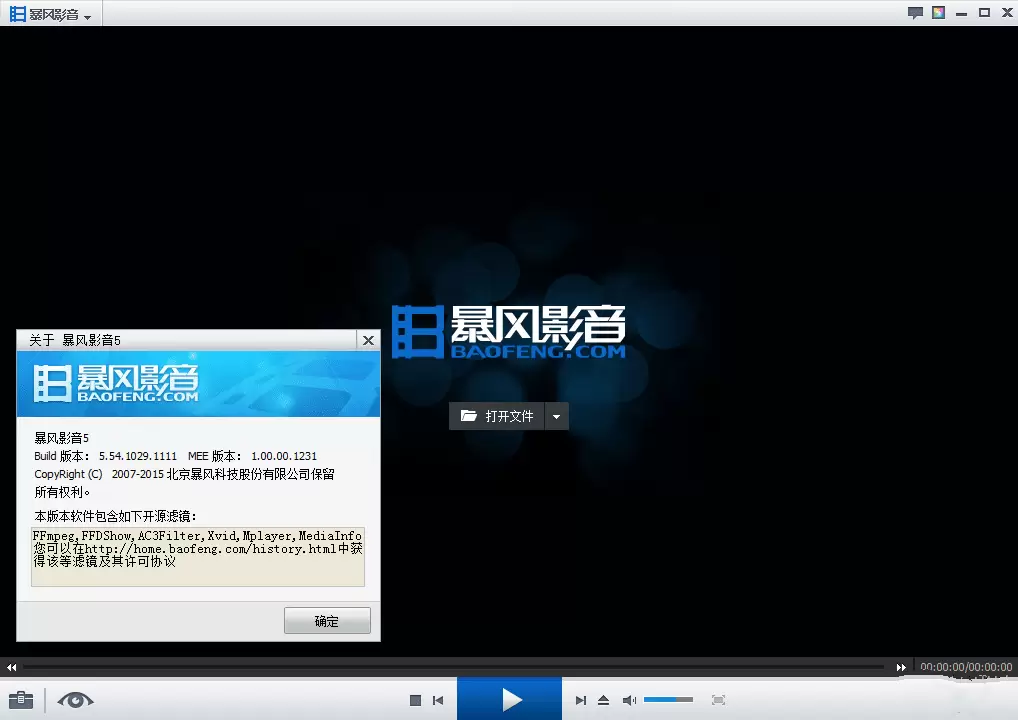1018x720 pixels.
Task: Open the feedback chat bubble icon
Action: tap(915, 13)
